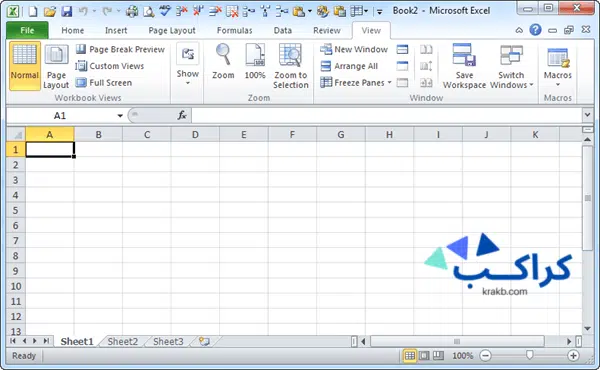Open the Zoom magnifier dialog button
Image resolution: width=600 pixels, height=370 pixels.
click(x=223, y=61)
